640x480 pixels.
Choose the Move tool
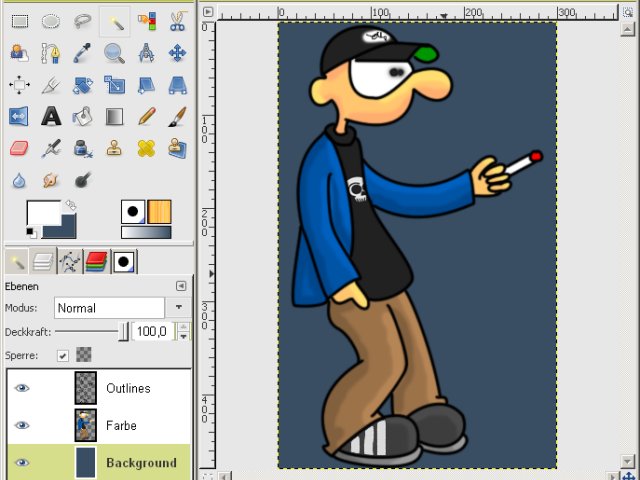pyautogui.click(x=178, y=53)
